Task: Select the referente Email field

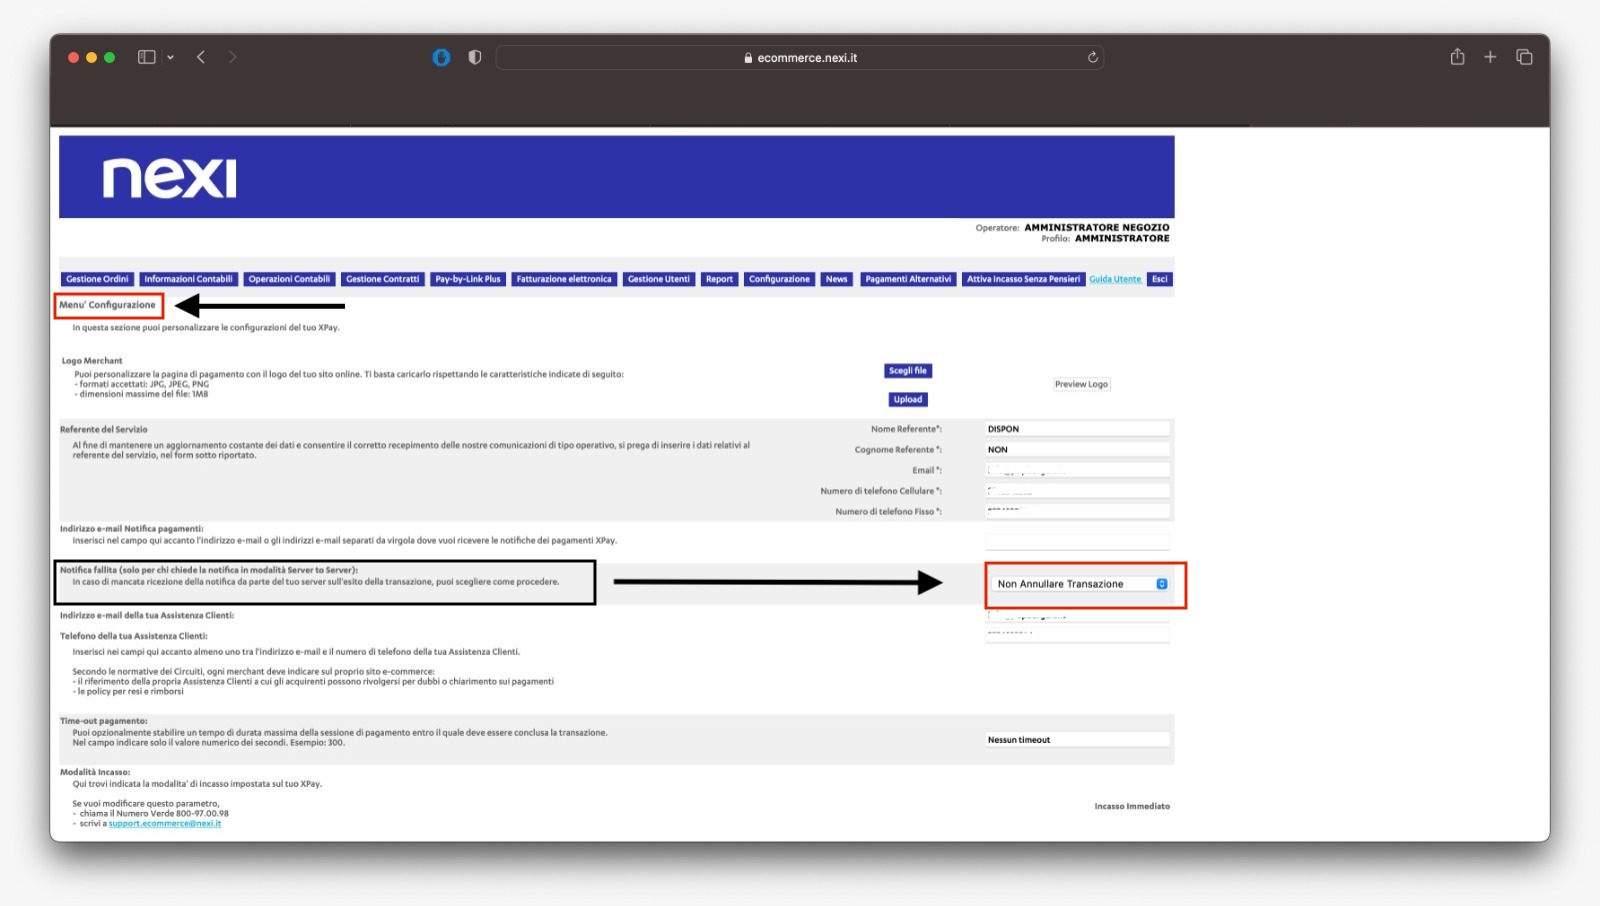Action: 1077,470
